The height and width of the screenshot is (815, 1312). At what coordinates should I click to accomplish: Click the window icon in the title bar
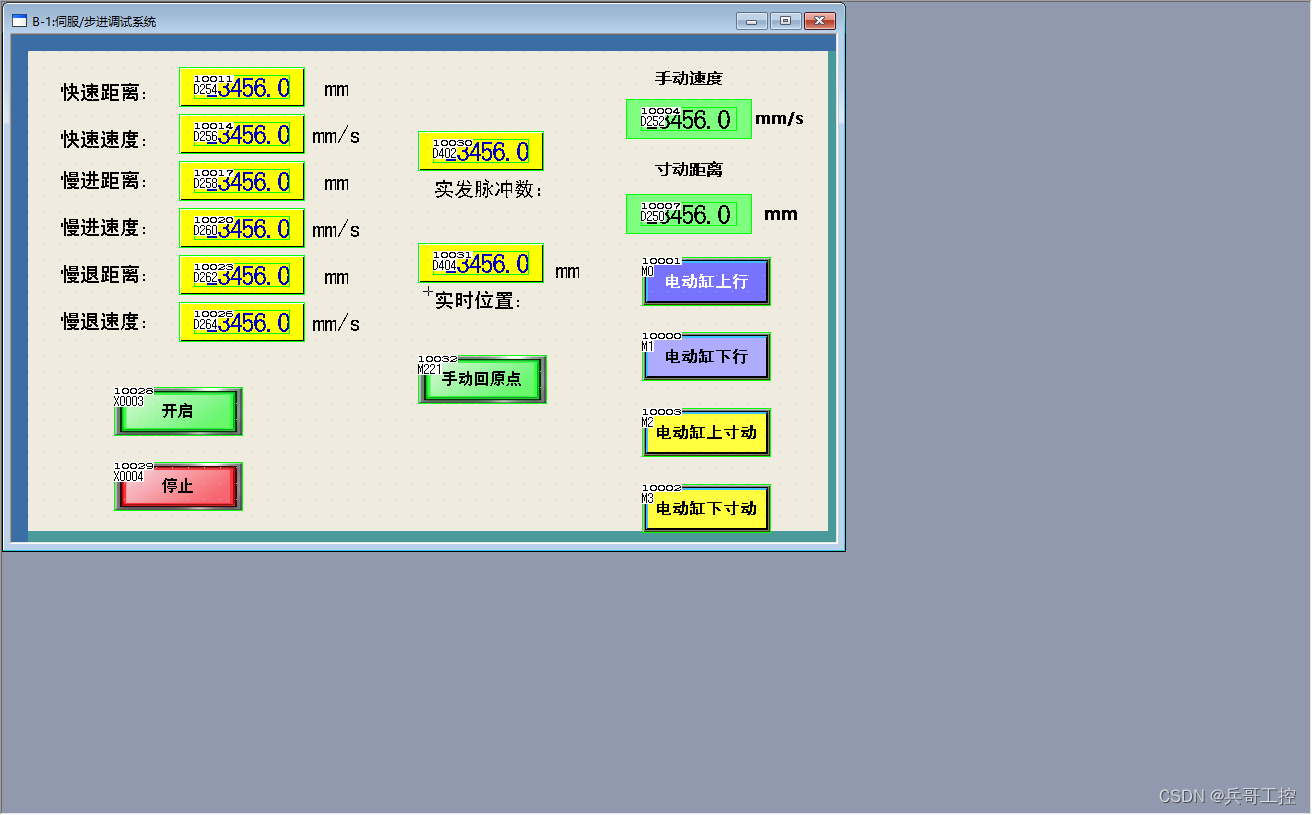19,21
